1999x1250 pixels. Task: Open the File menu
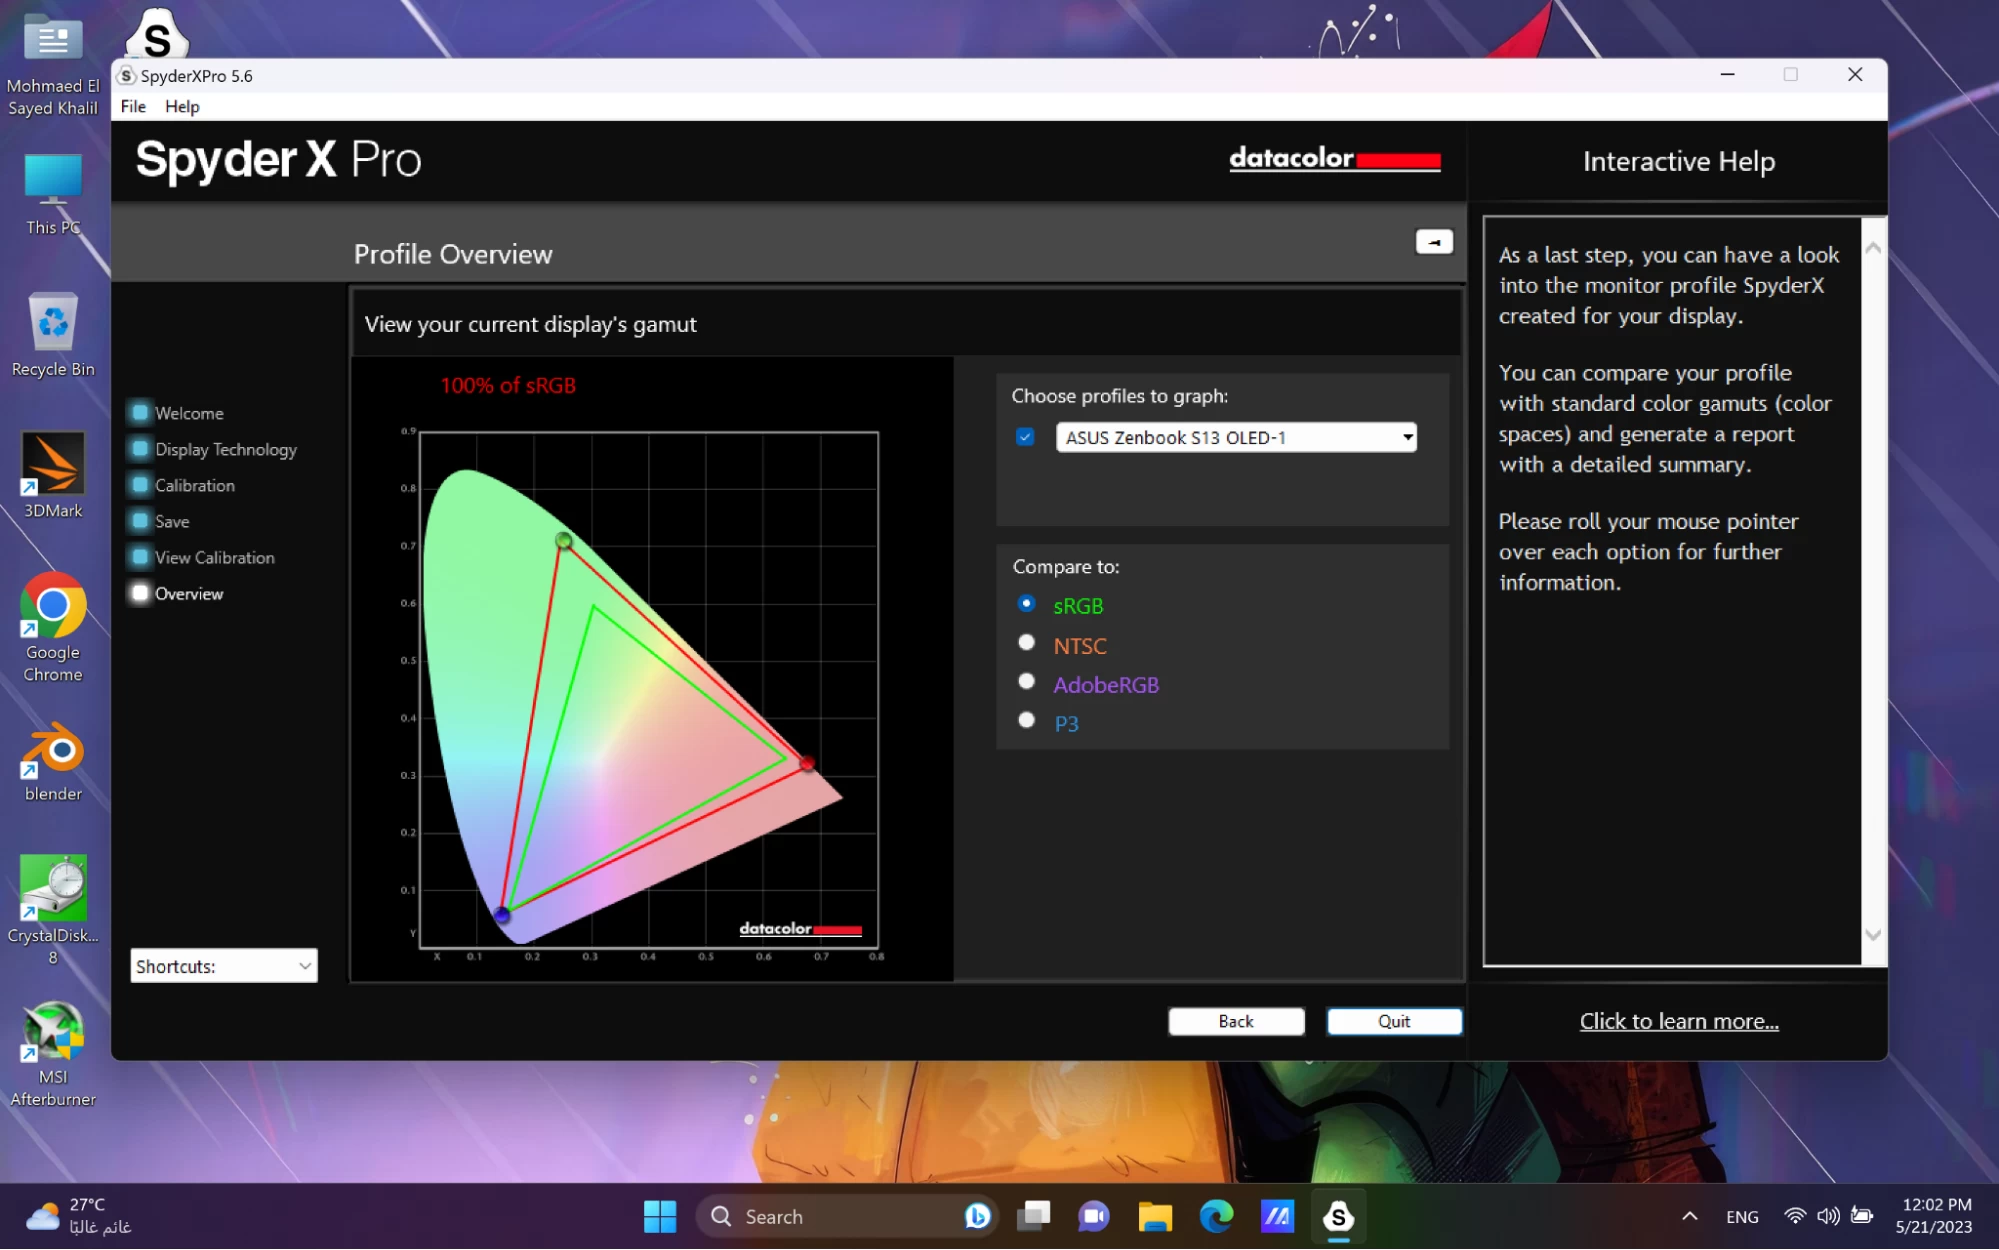(x=133, y=106)
